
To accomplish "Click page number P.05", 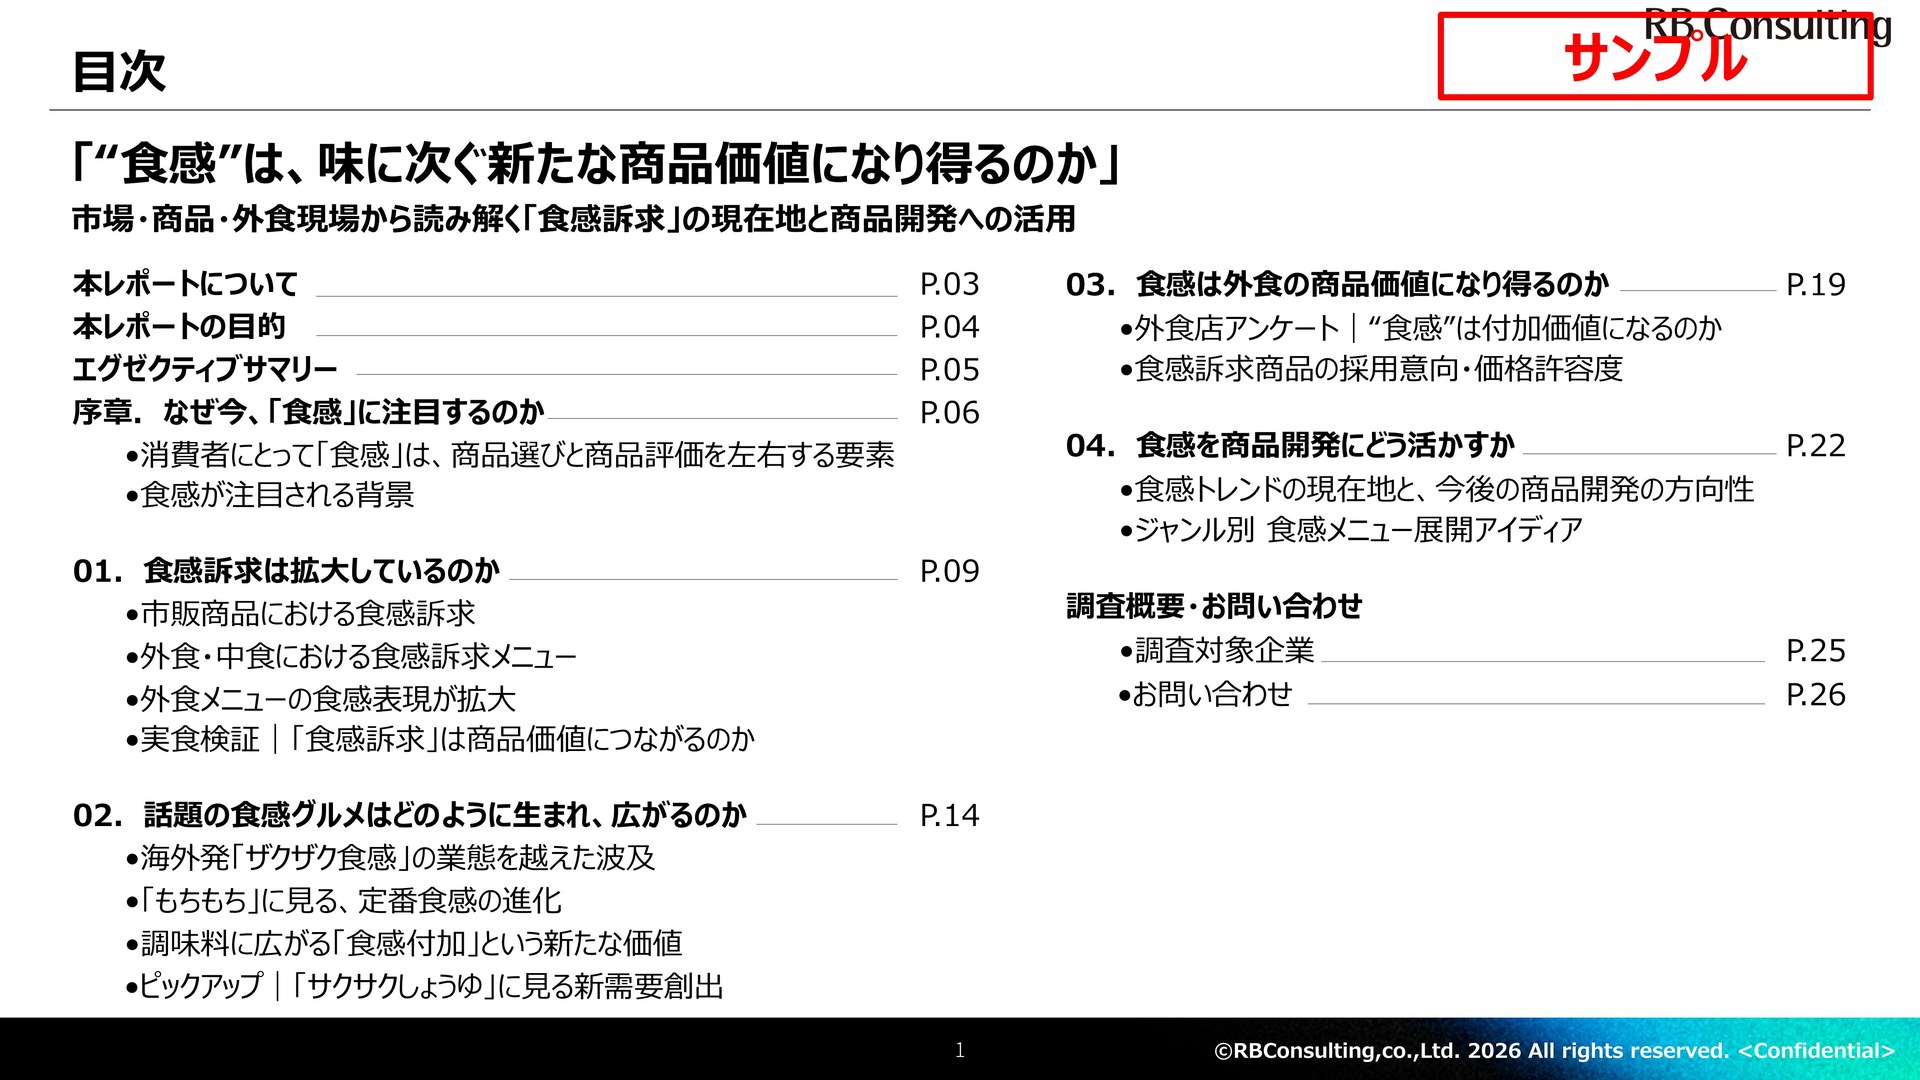I will 949,370.
